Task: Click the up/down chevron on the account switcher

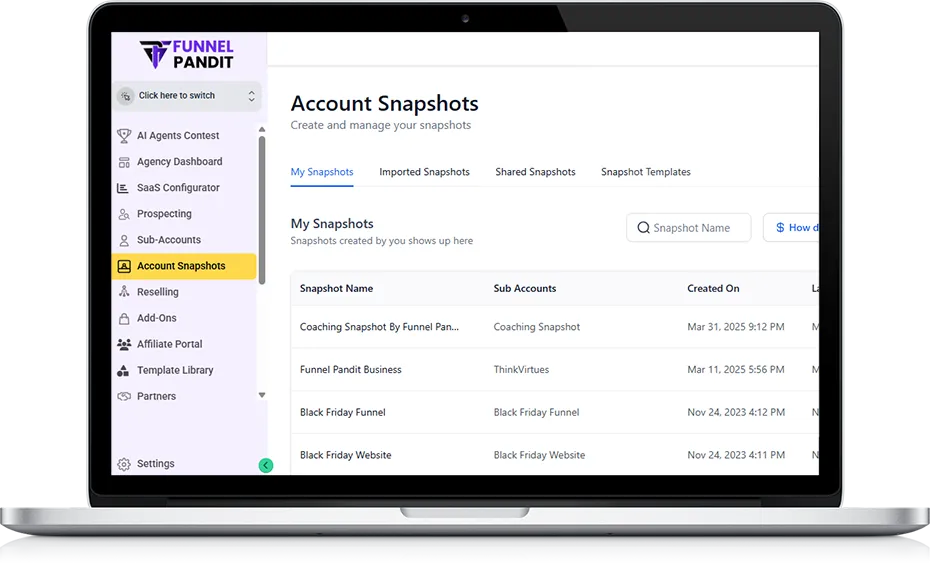Action: (251, 96)
